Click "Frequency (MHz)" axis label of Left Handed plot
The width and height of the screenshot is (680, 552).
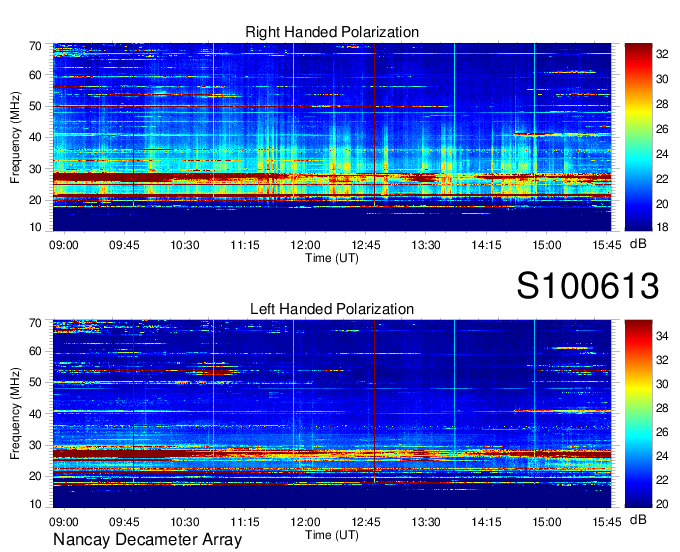(15, 414)
